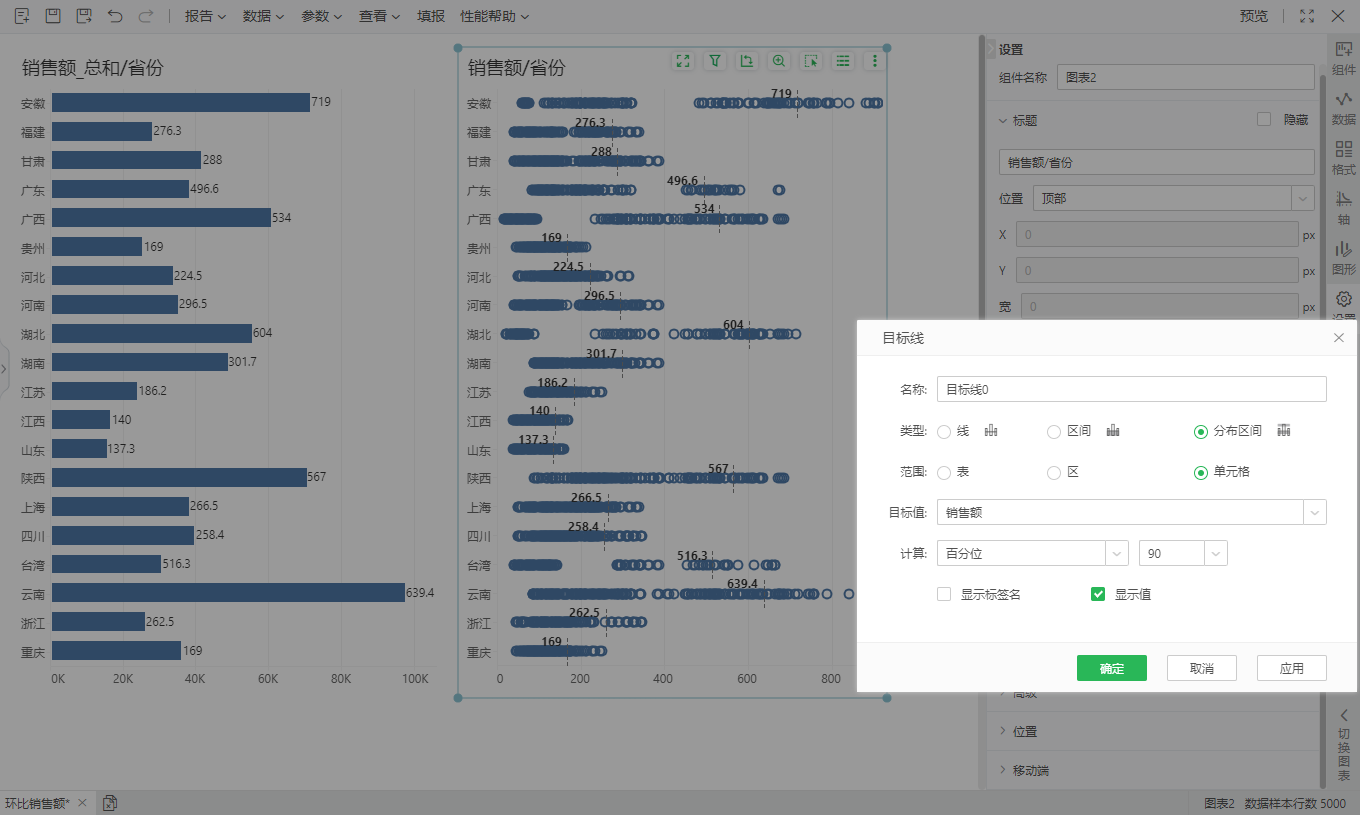
Task: Open the 目标值 dropdown showing 销售额
Action: (x=1131, y=512)
